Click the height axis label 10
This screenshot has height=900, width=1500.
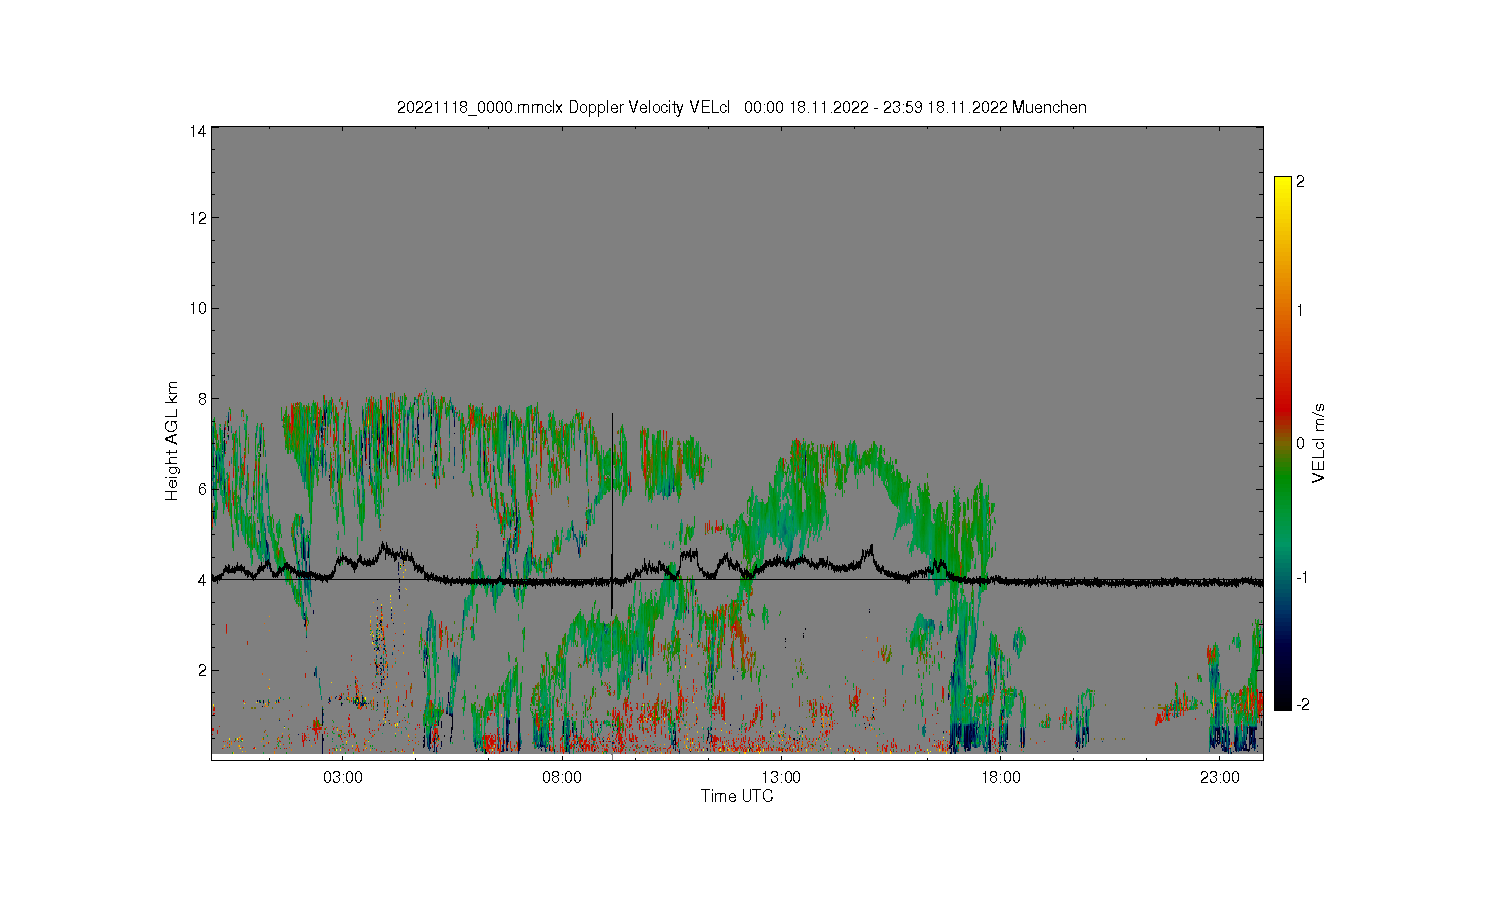[x=198, y=308]
